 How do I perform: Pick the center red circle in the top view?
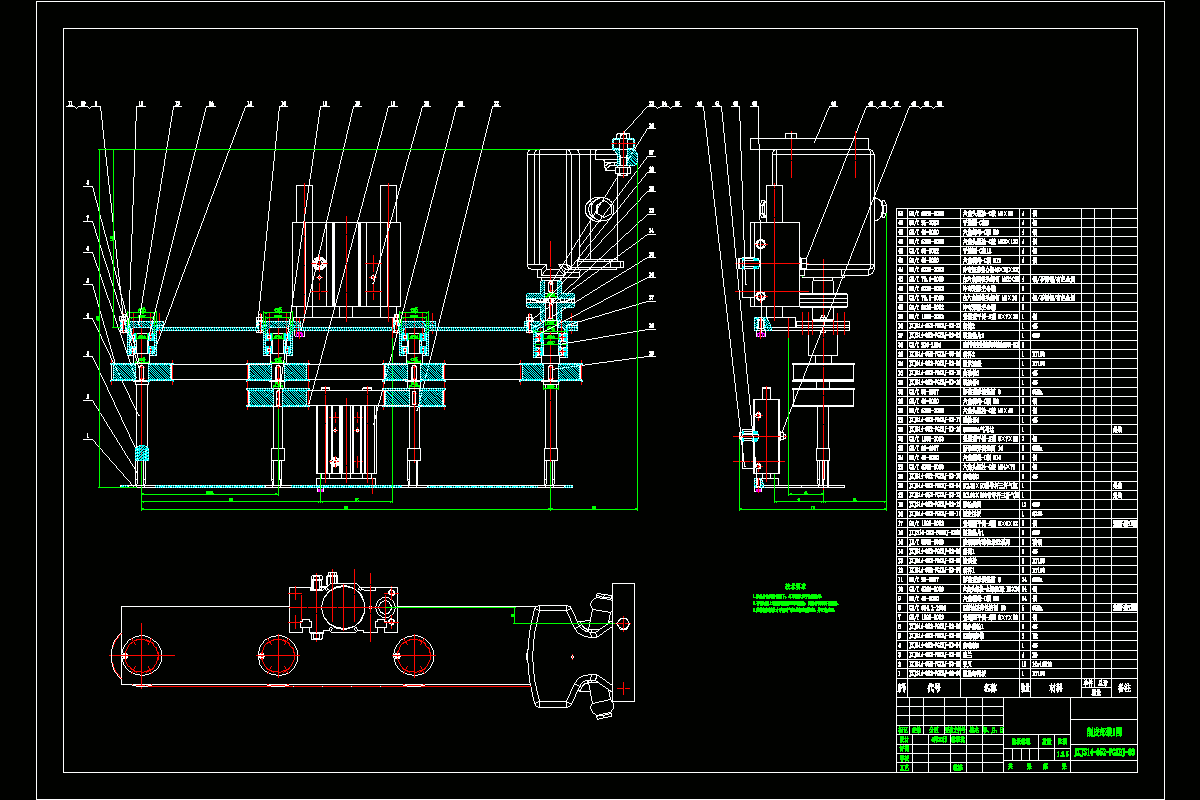pyautogui.click(x=277, y=655)
